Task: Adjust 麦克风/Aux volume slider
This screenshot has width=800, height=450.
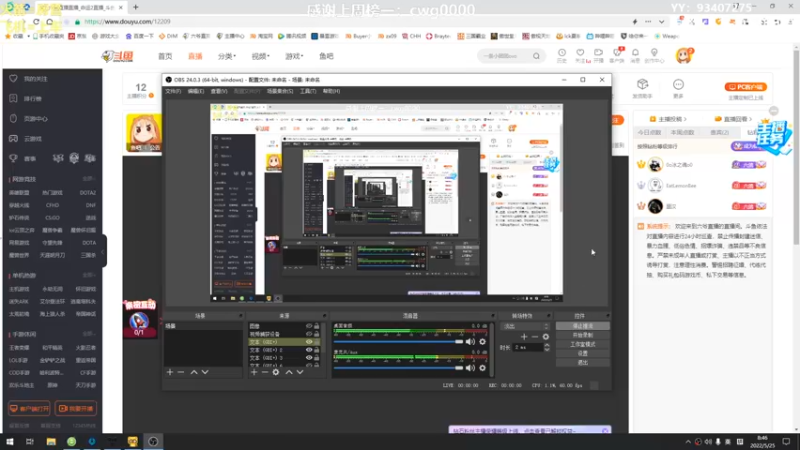Action: pos(398,368)
